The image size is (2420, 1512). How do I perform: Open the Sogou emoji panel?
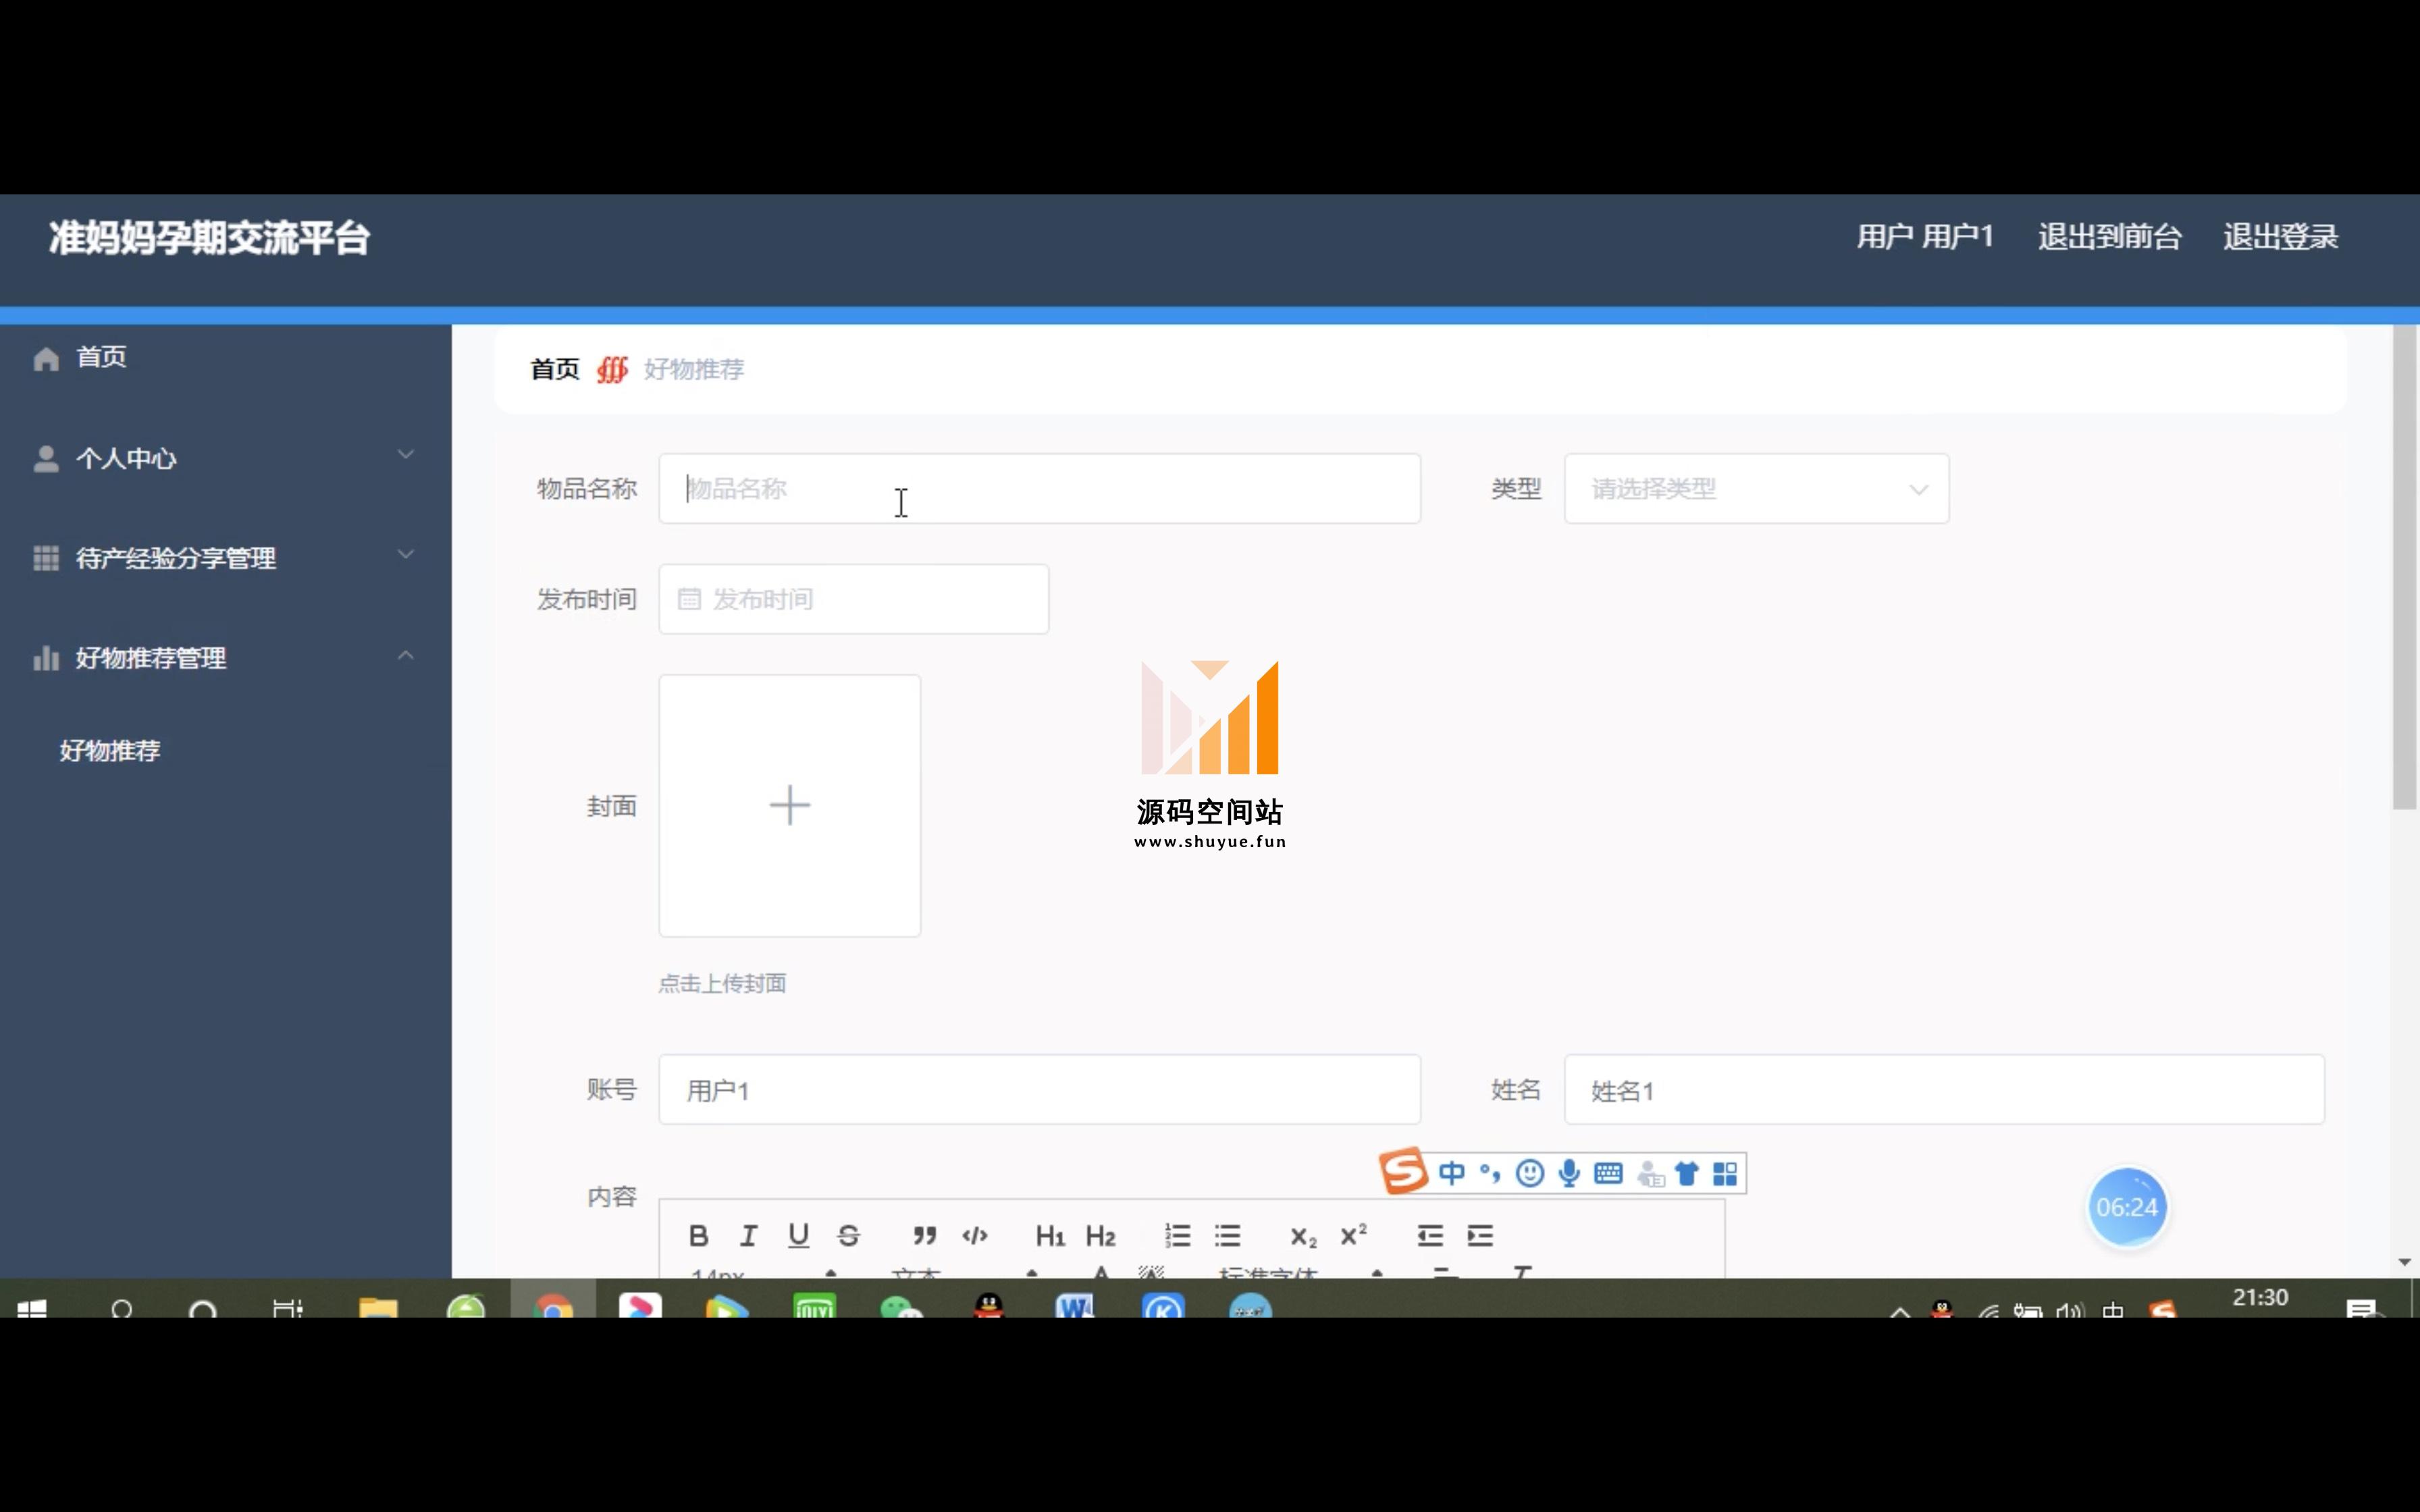point(1530,1173)
